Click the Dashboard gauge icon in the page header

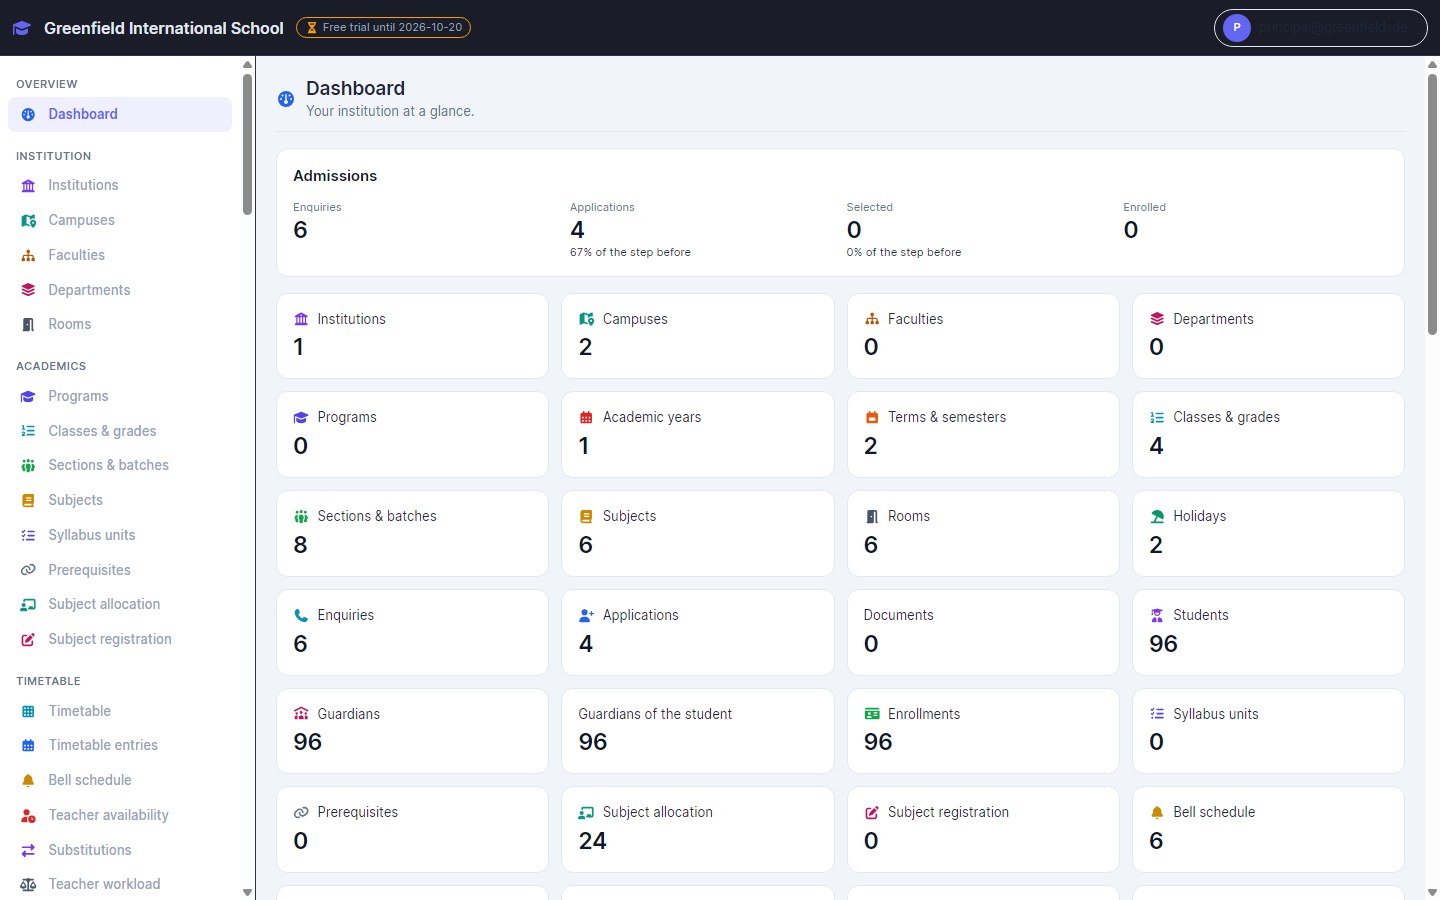286,99
